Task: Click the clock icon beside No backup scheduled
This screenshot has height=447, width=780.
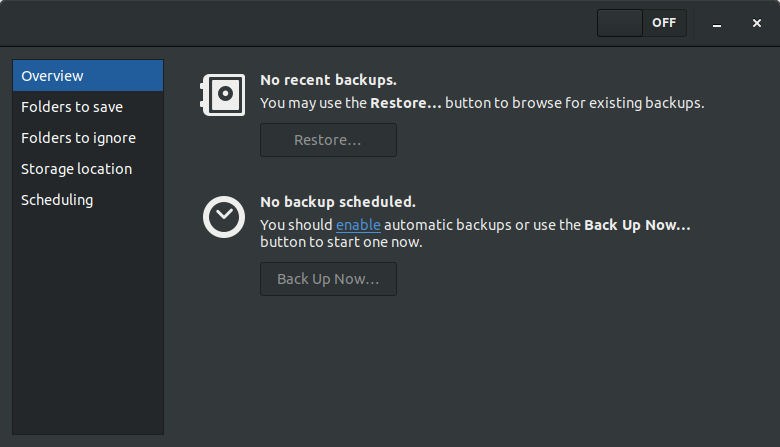Action: tap(223, 217)
